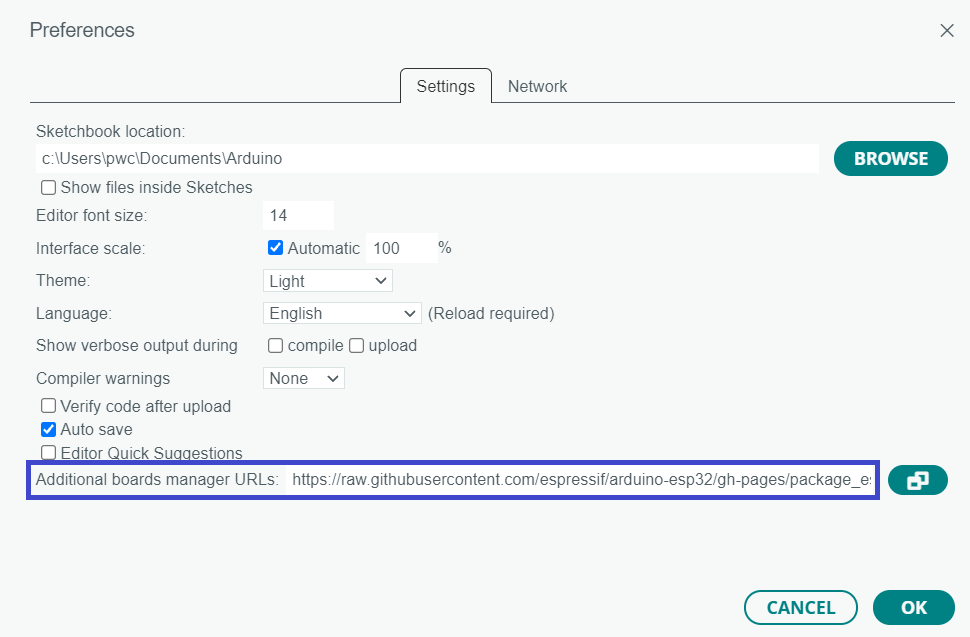Click the CANCEL button
The width and height of the screenshot is (970, 637).
[x=800, y=607]
